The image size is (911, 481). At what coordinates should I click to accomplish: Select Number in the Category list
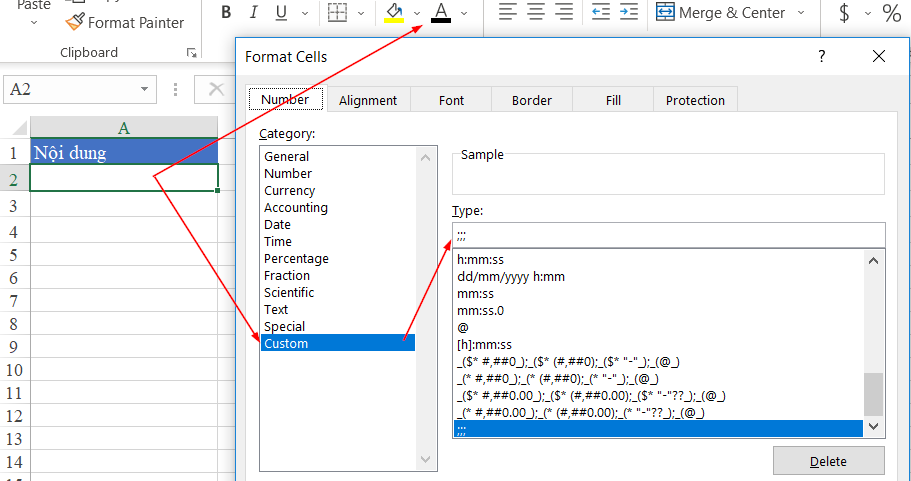(338, 173)
